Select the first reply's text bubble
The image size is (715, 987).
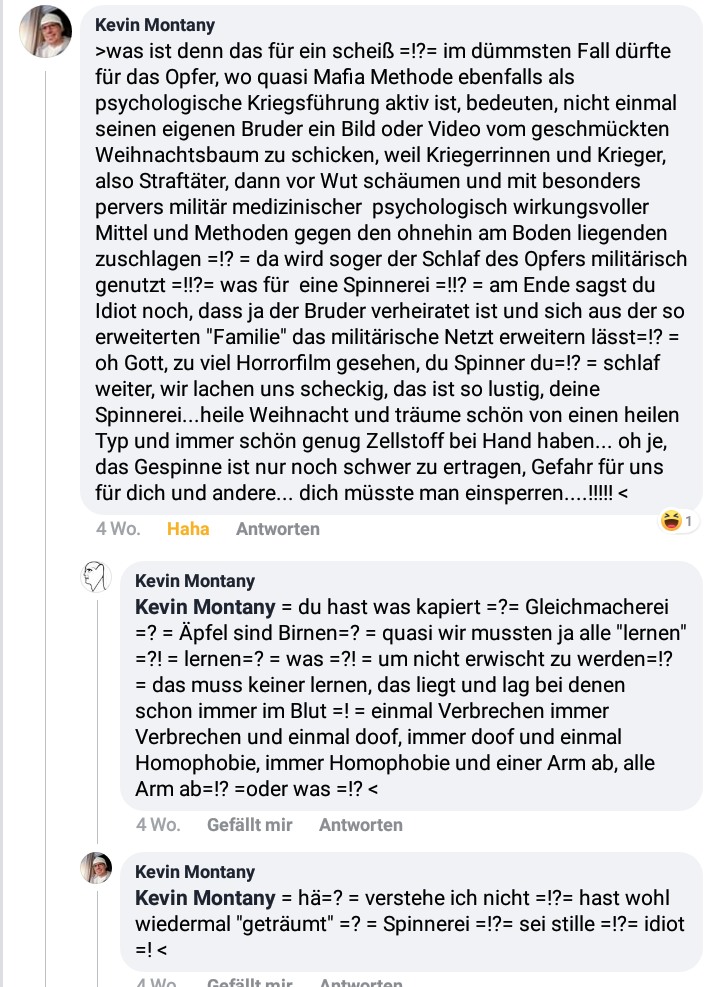pyautogui.click(x=411, y=685)
